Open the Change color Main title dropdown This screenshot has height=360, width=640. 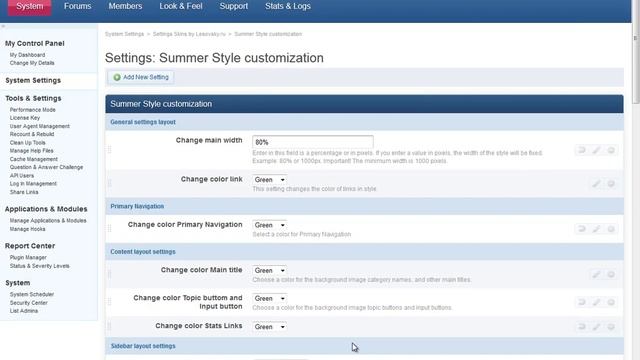pos(269,270)
